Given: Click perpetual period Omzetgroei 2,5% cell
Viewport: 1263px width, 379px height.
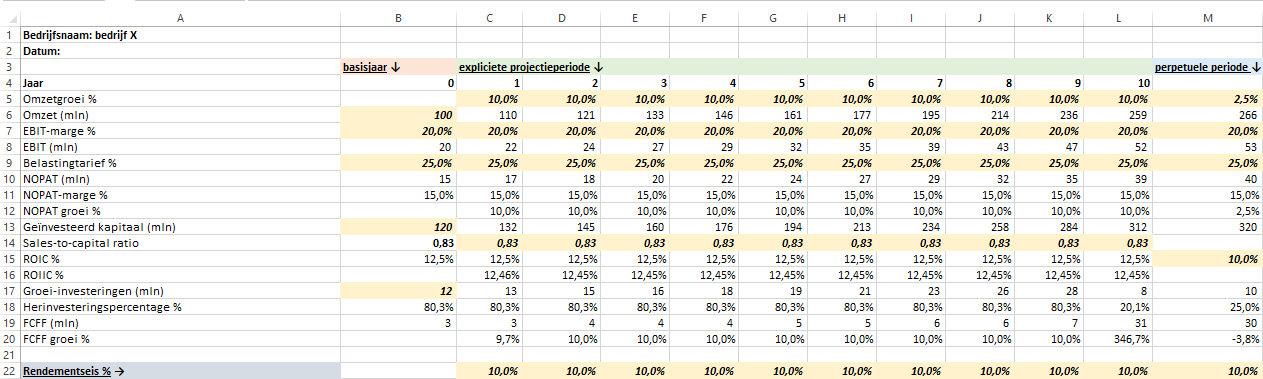Looking at the screenshot, I should point(1208,99).
